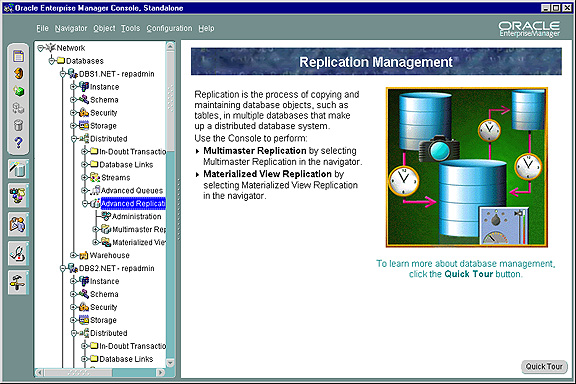Select Database Links under DBS1.NET
The width and height of the screenshot is (576, 384).
point(126,165)
